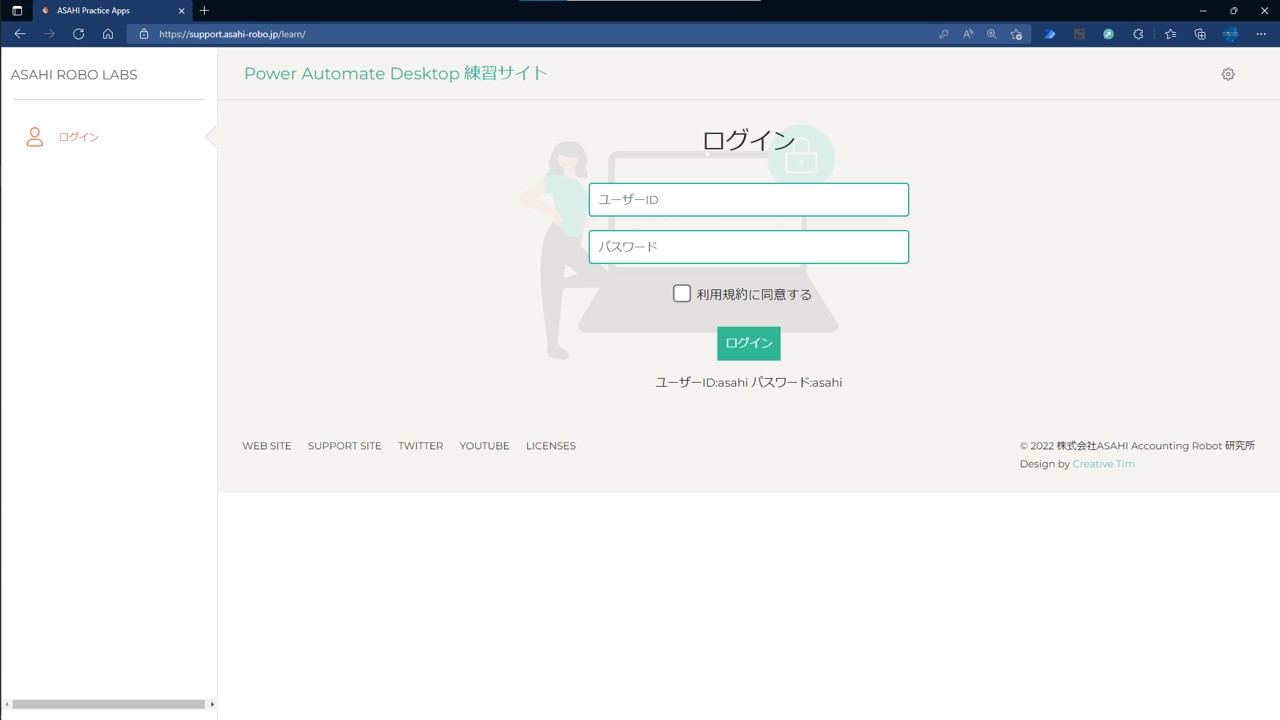Open the WEB SITE footer link
This screenshot has height=720, width=1280.
[x=267, y=446]
